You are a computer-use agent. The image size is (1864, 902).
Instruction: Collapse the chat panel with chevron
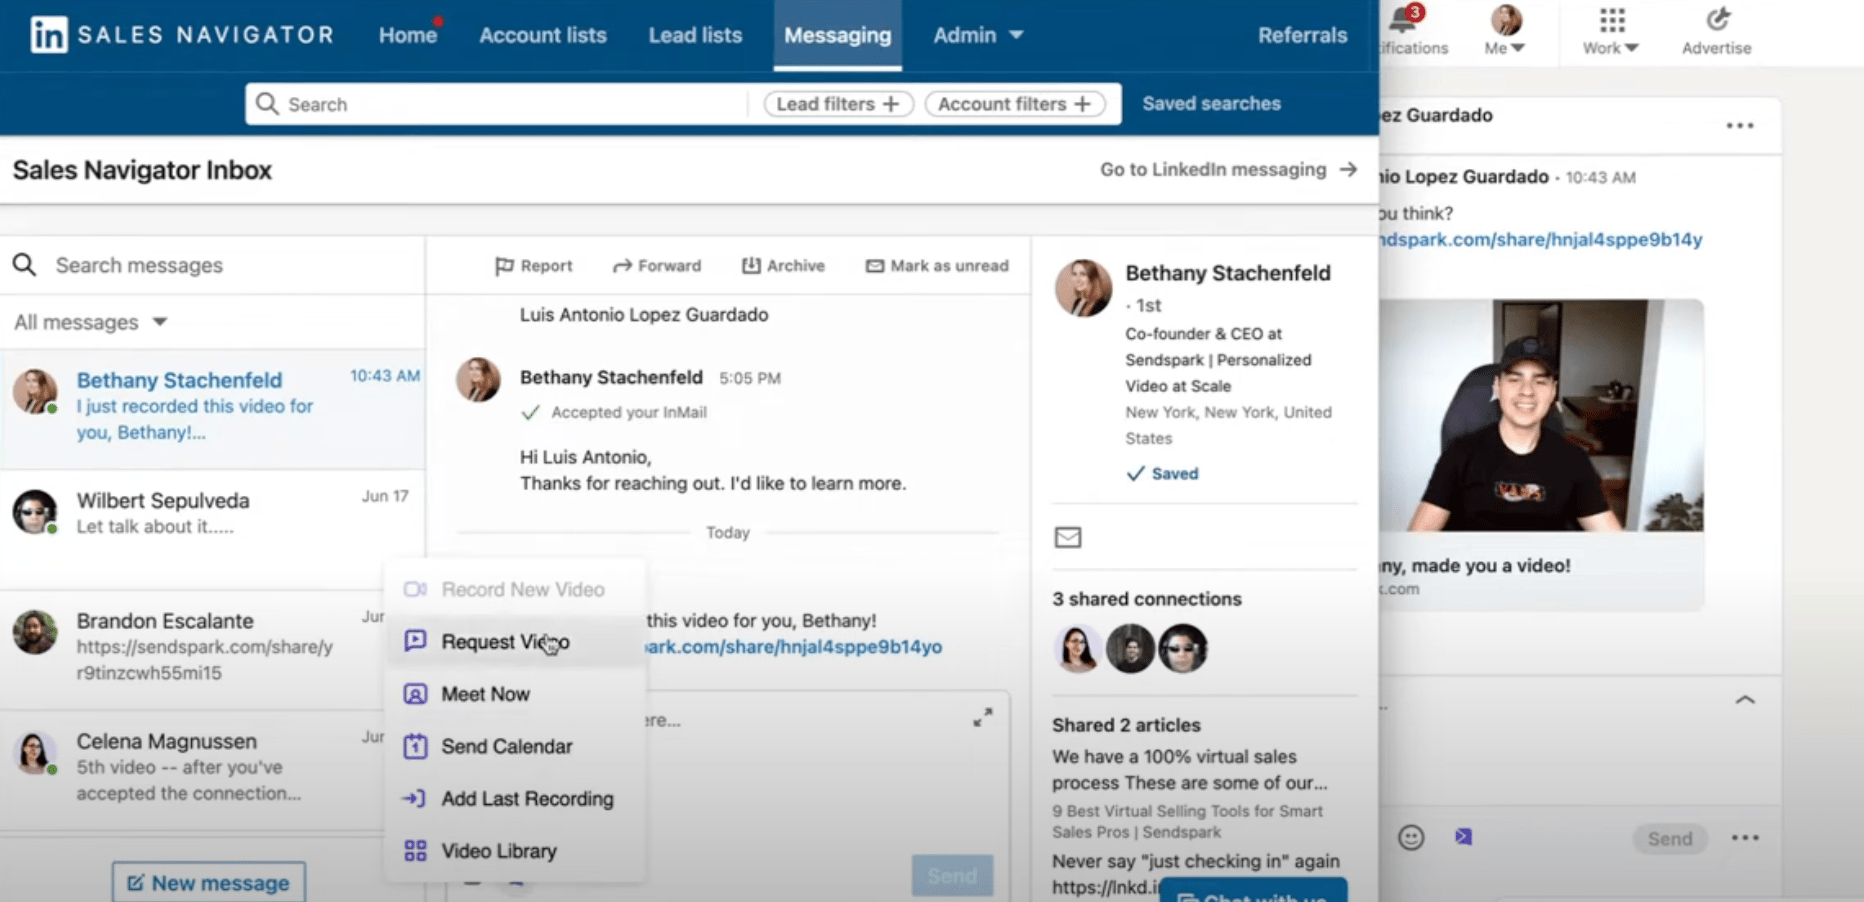(1745, 700)
